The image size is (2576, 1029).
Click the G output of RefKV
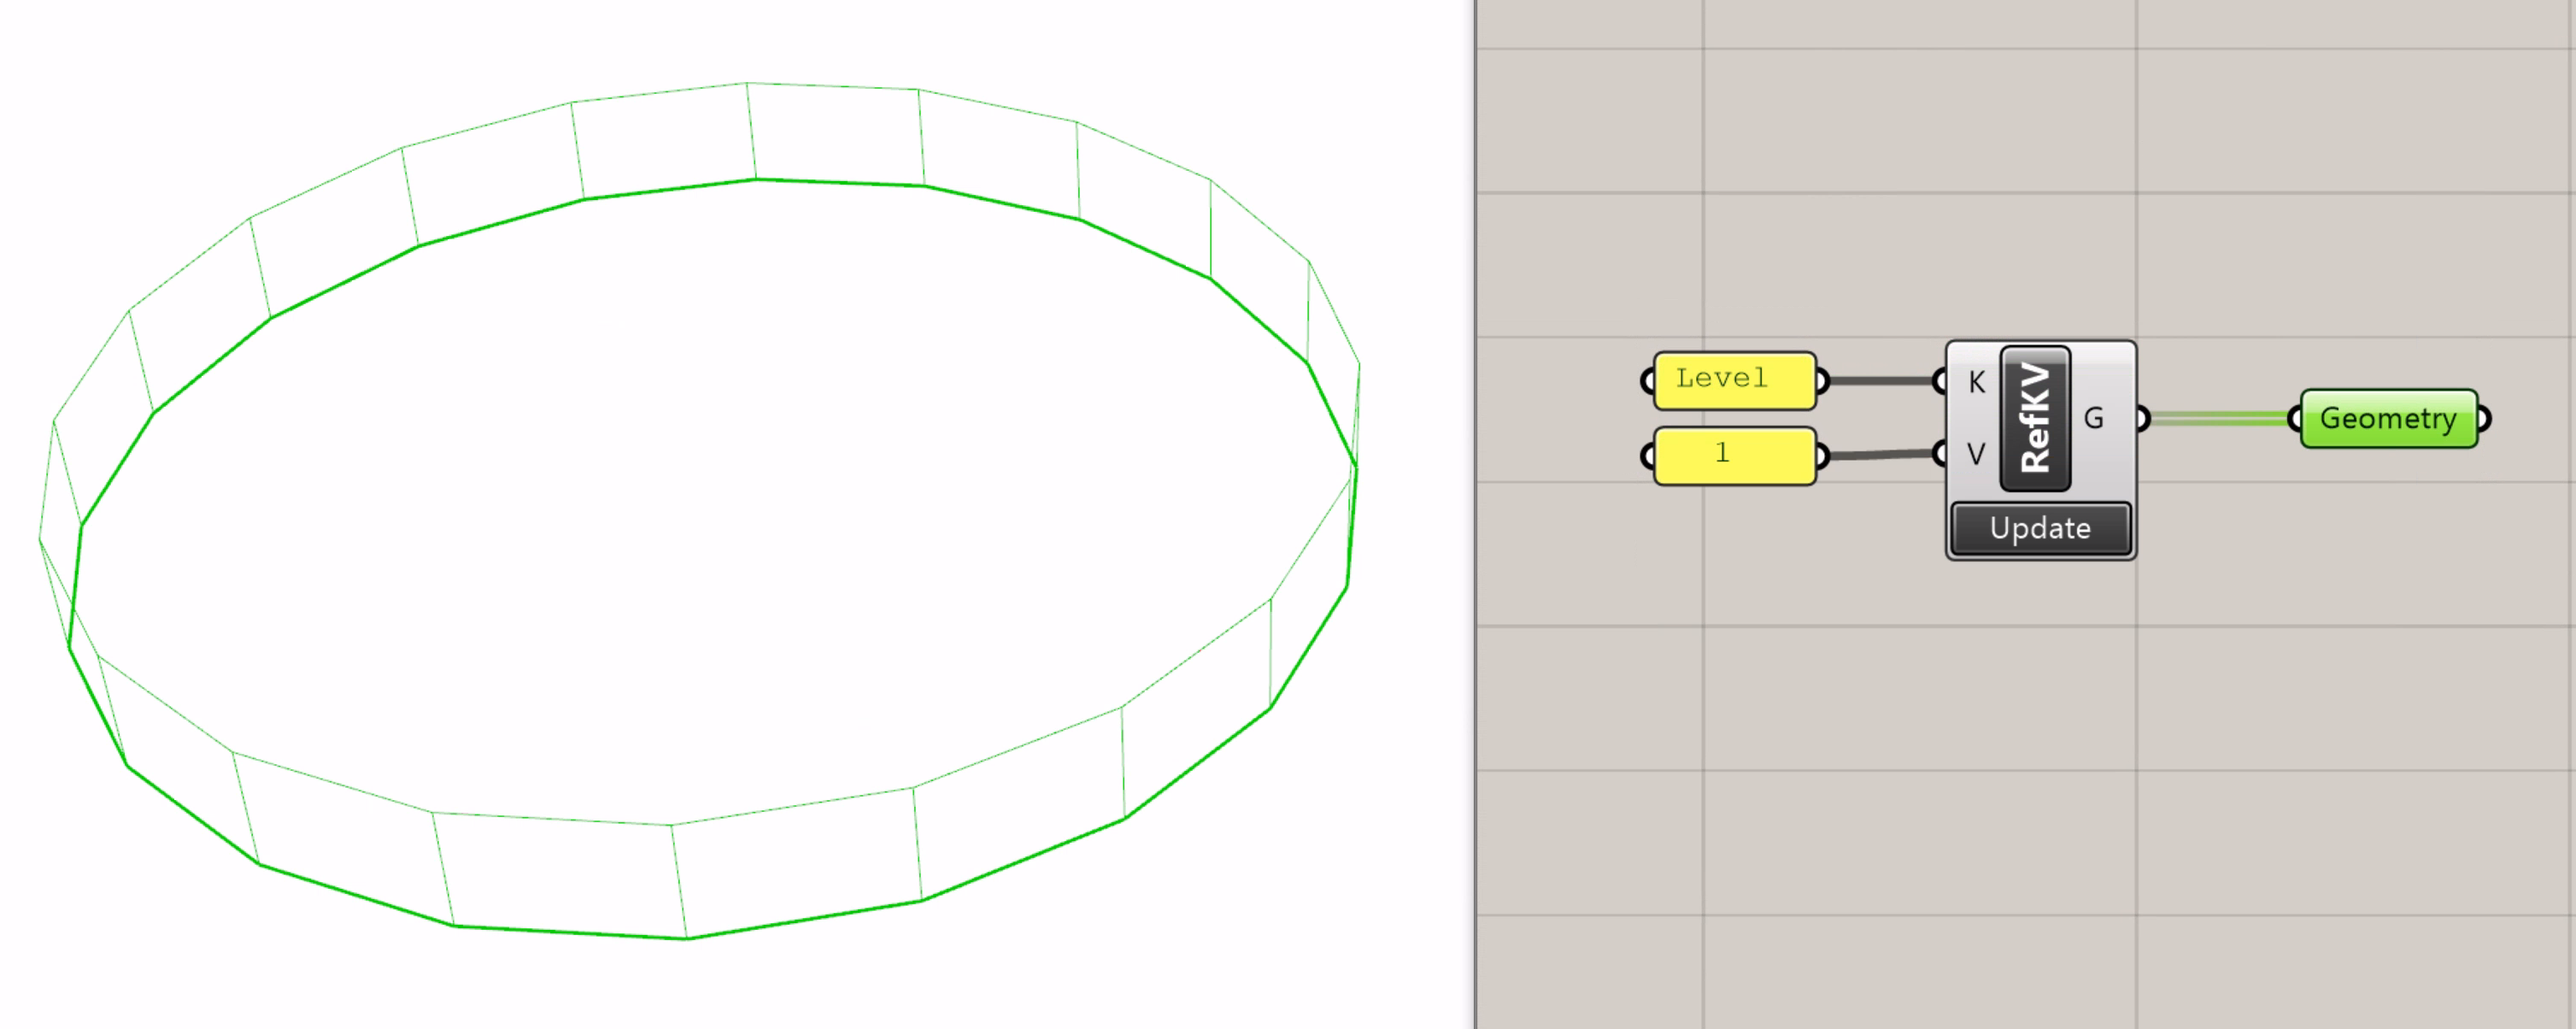2095,418
